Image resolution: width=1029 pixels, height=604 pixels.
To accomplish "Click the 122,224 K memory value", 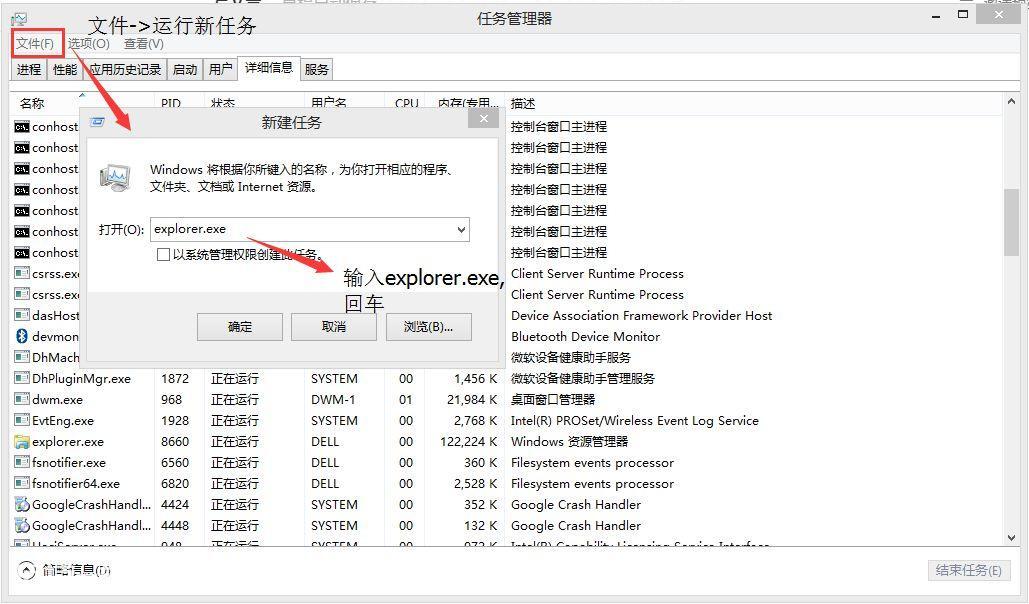I will click(x=469, y=441).
